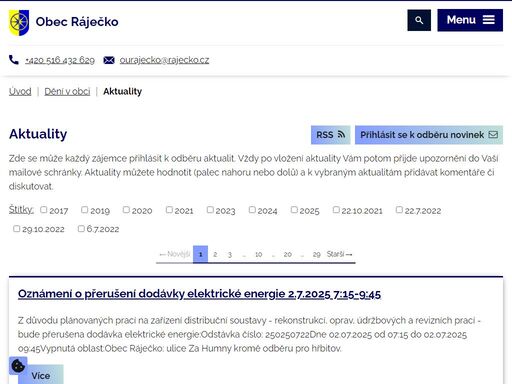The height and width of the screenshot is (384, 512).
Task: Click the envelope mail icon
Action: point(109,60)
